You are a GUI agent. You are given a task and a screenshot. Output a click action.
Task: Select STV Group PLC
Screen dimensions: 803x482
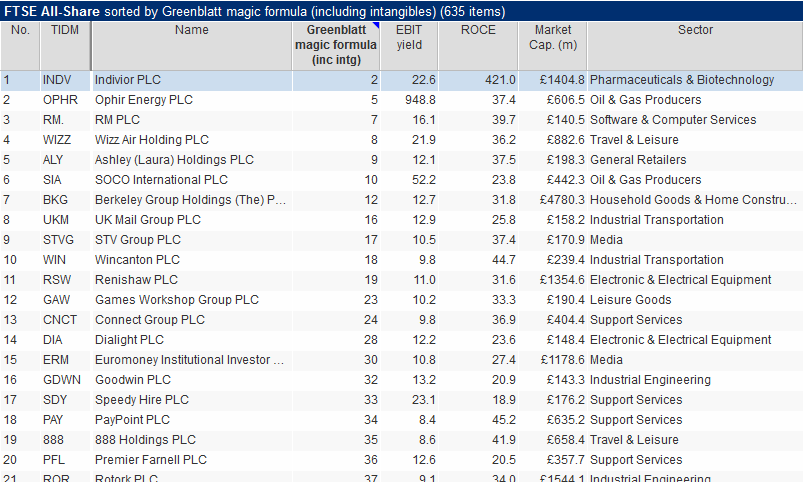(x=138, y=240)
